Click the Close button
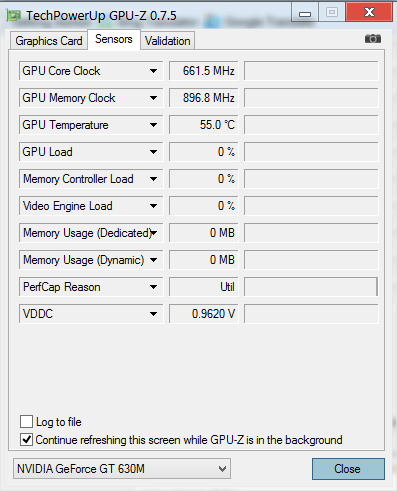The width and height of the screenshot is (397, 491). 348,469
